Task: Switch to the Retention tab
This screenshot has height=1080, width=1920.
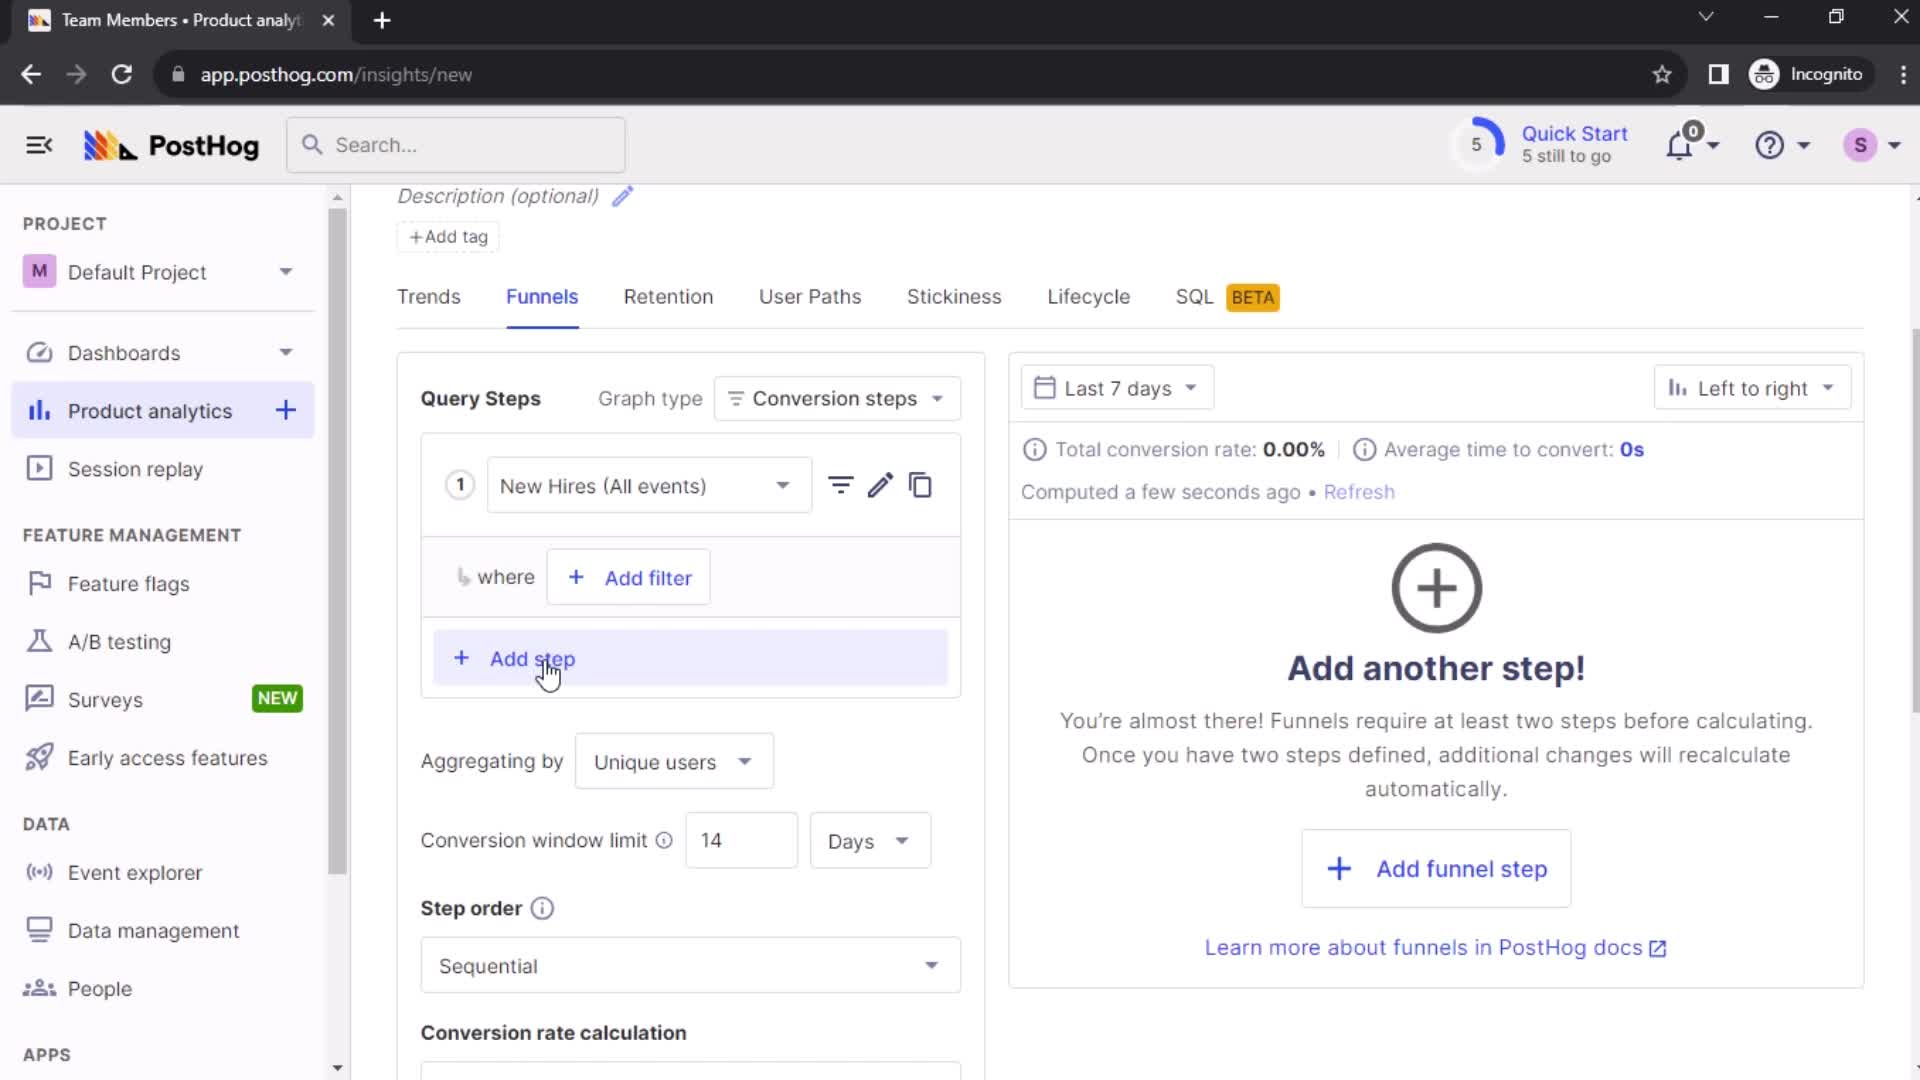Action: tap(669, 297)
